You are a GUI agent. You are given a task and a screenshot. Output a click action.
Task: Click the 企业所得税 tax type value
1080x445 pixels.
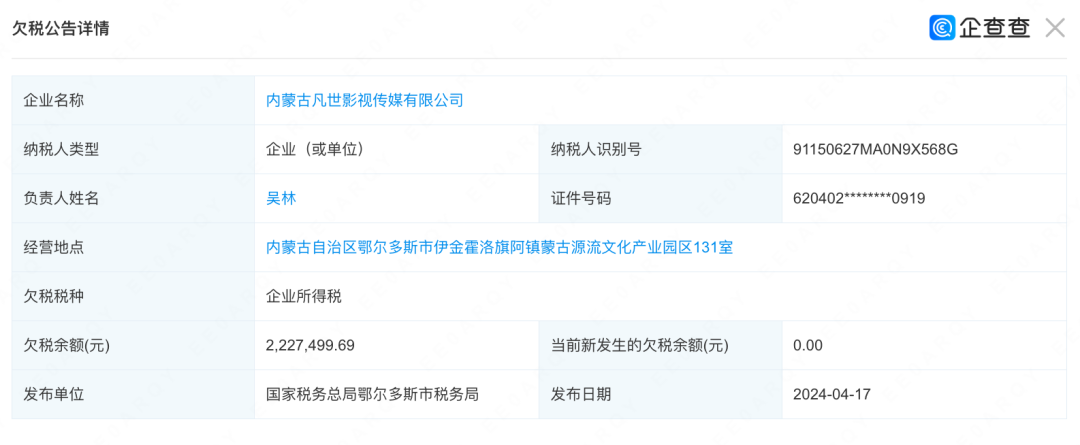tap(304, 296)
